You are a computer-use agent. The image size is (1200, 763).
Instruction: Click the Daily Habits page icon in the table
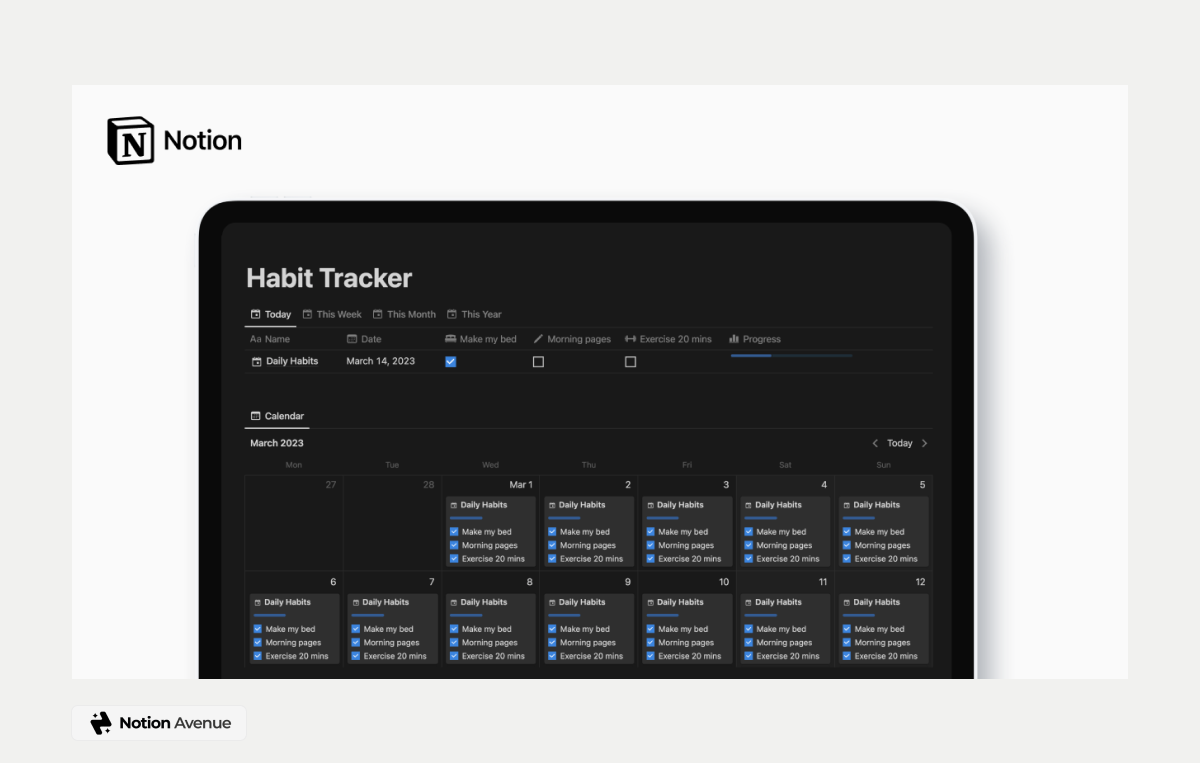coord(255,361)
